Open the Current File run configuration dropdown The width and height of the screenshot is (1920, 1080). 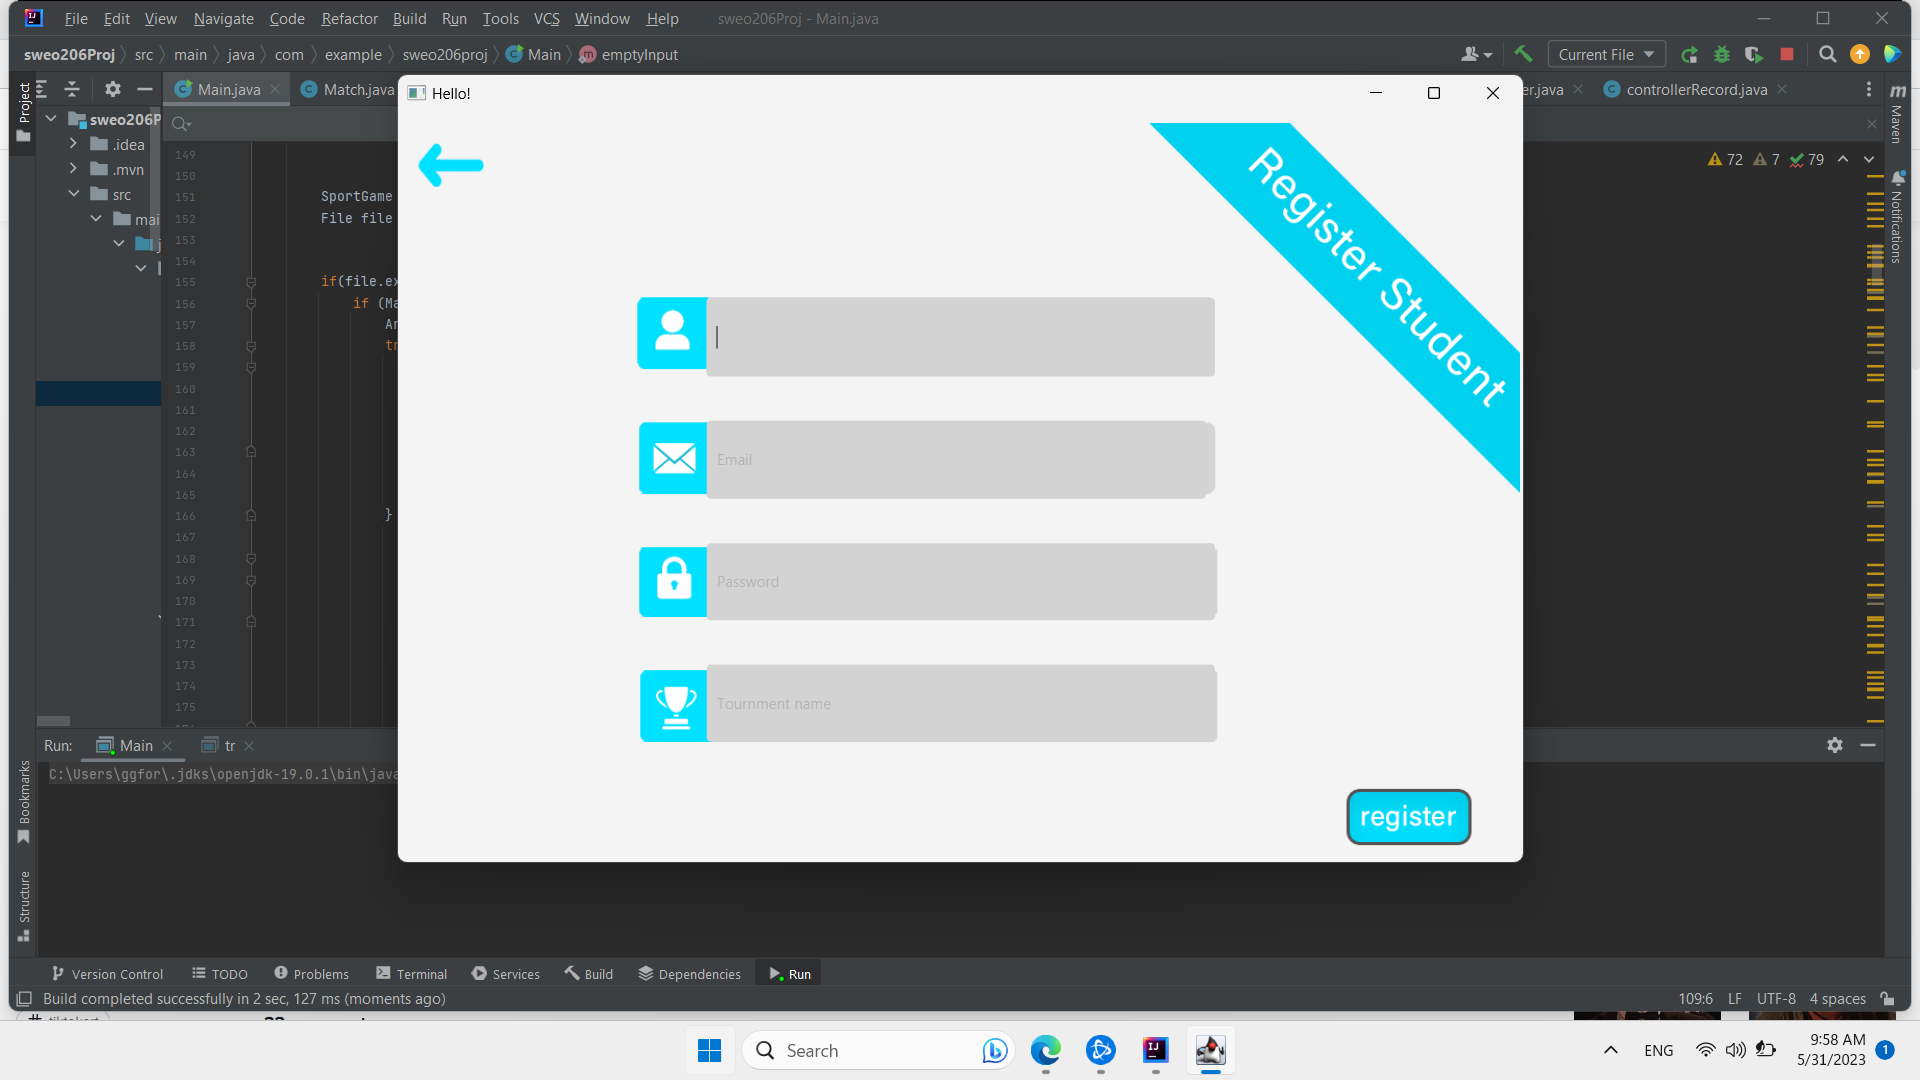[x=1605, y=54]
